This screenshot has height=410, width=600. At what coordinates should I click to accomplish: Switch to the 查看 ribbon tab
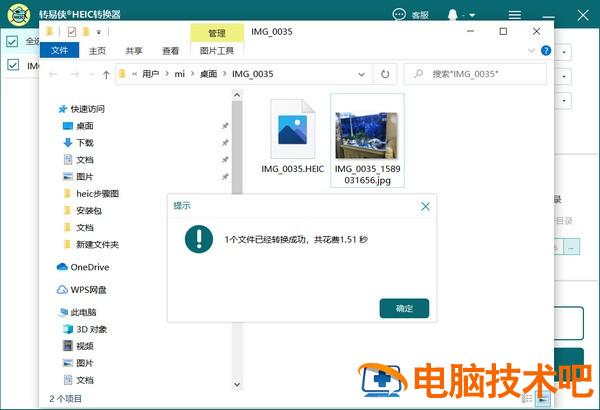point(170,51)
